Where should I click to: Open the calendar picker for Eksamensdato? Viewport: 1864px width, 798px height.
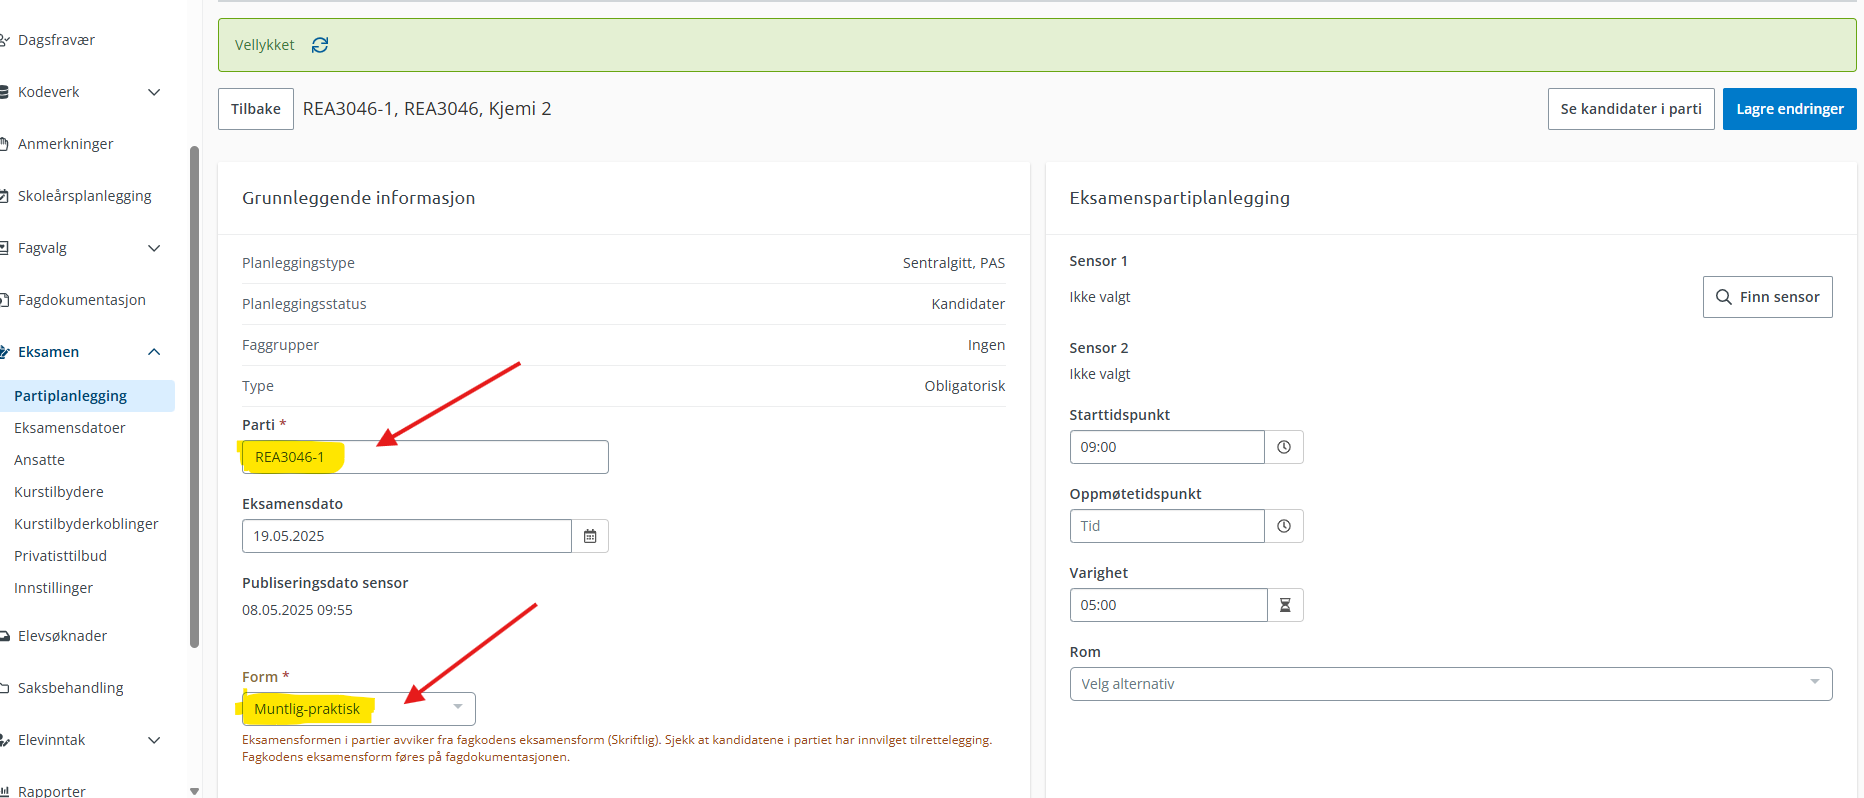pyautogui.click(x=590, y=536)
